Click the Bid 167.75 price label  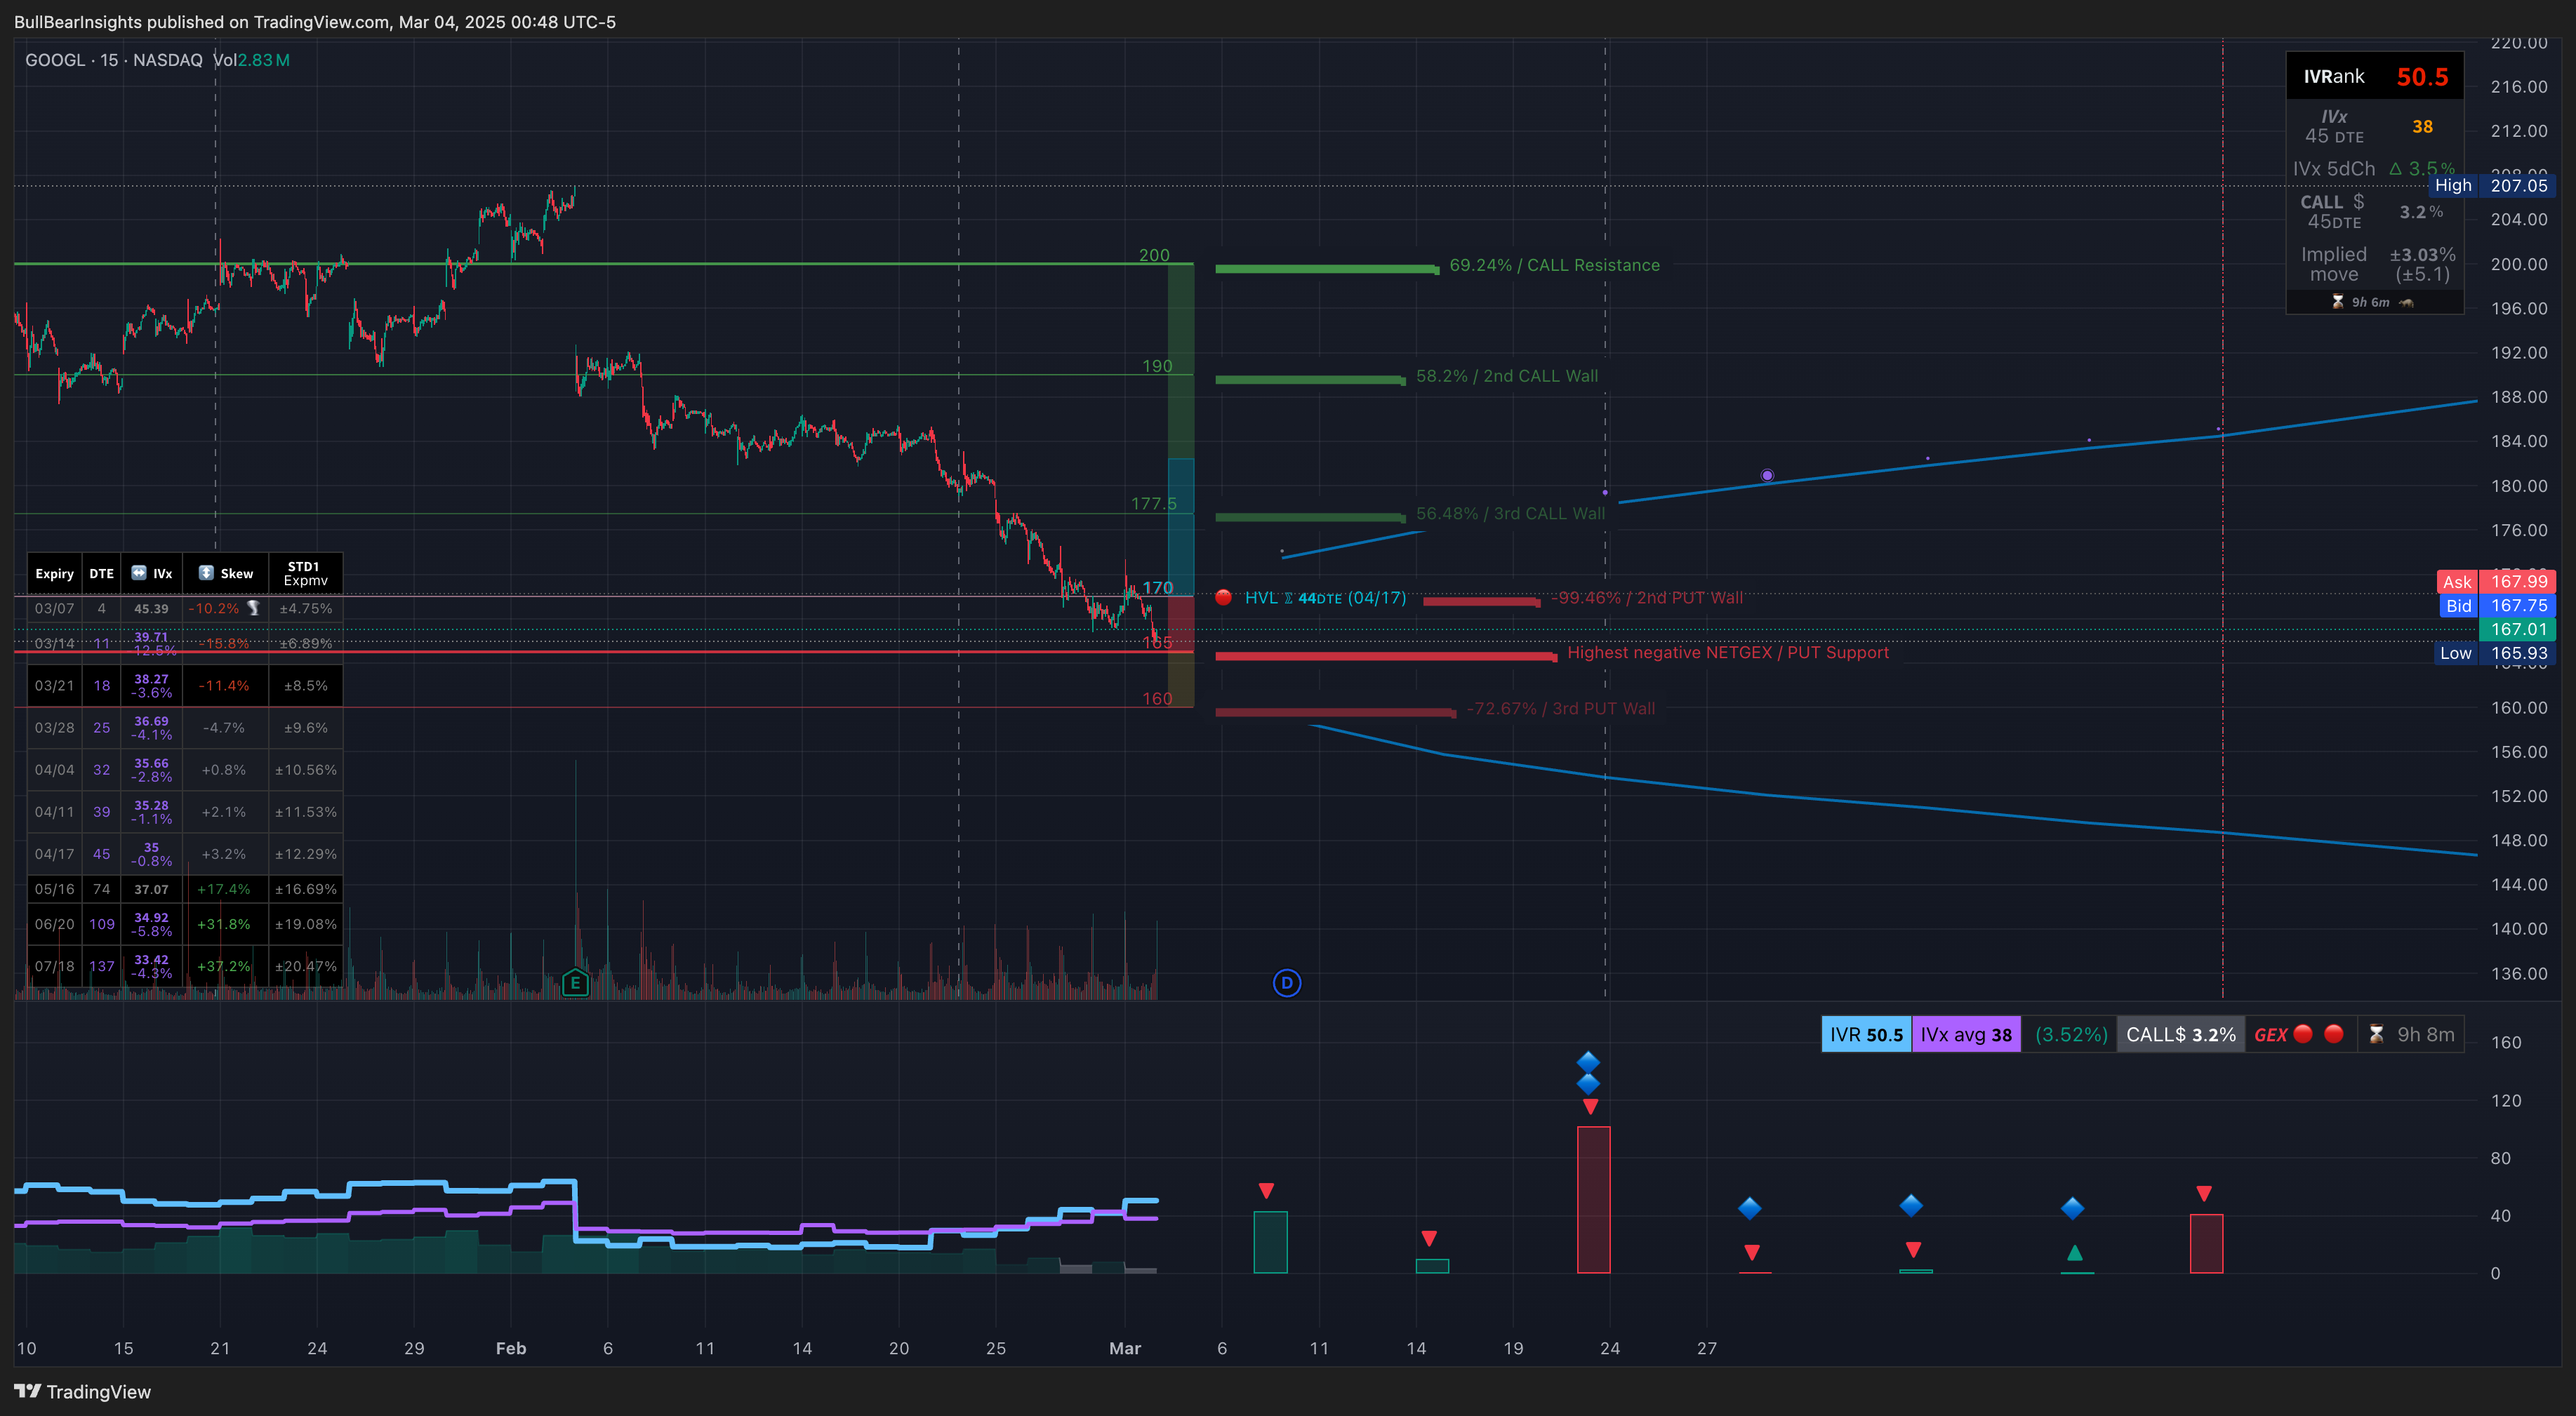tap(2496, 605)
